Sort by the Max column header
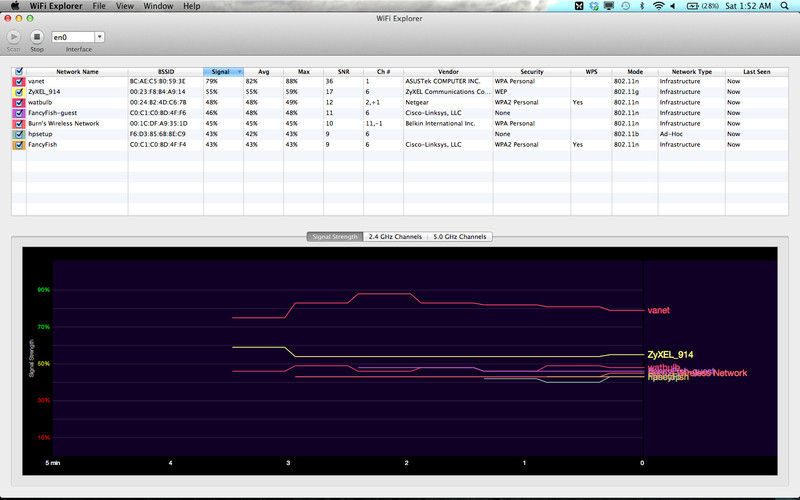This screenshot has width=800, height=500. [304, 71]
